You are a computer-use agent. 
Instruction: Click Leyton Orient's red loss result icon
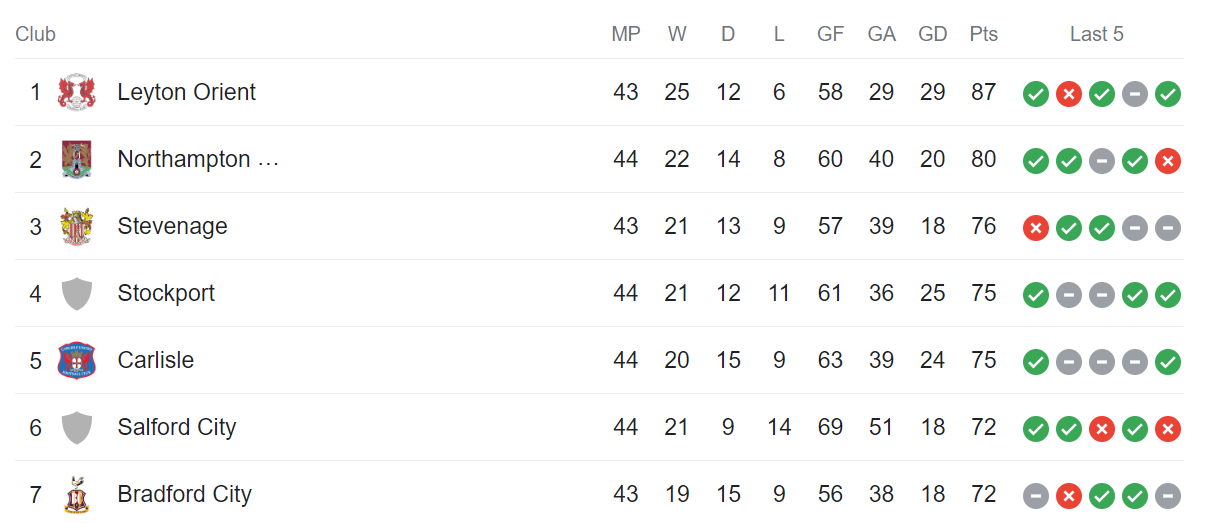click(1069, 94)
